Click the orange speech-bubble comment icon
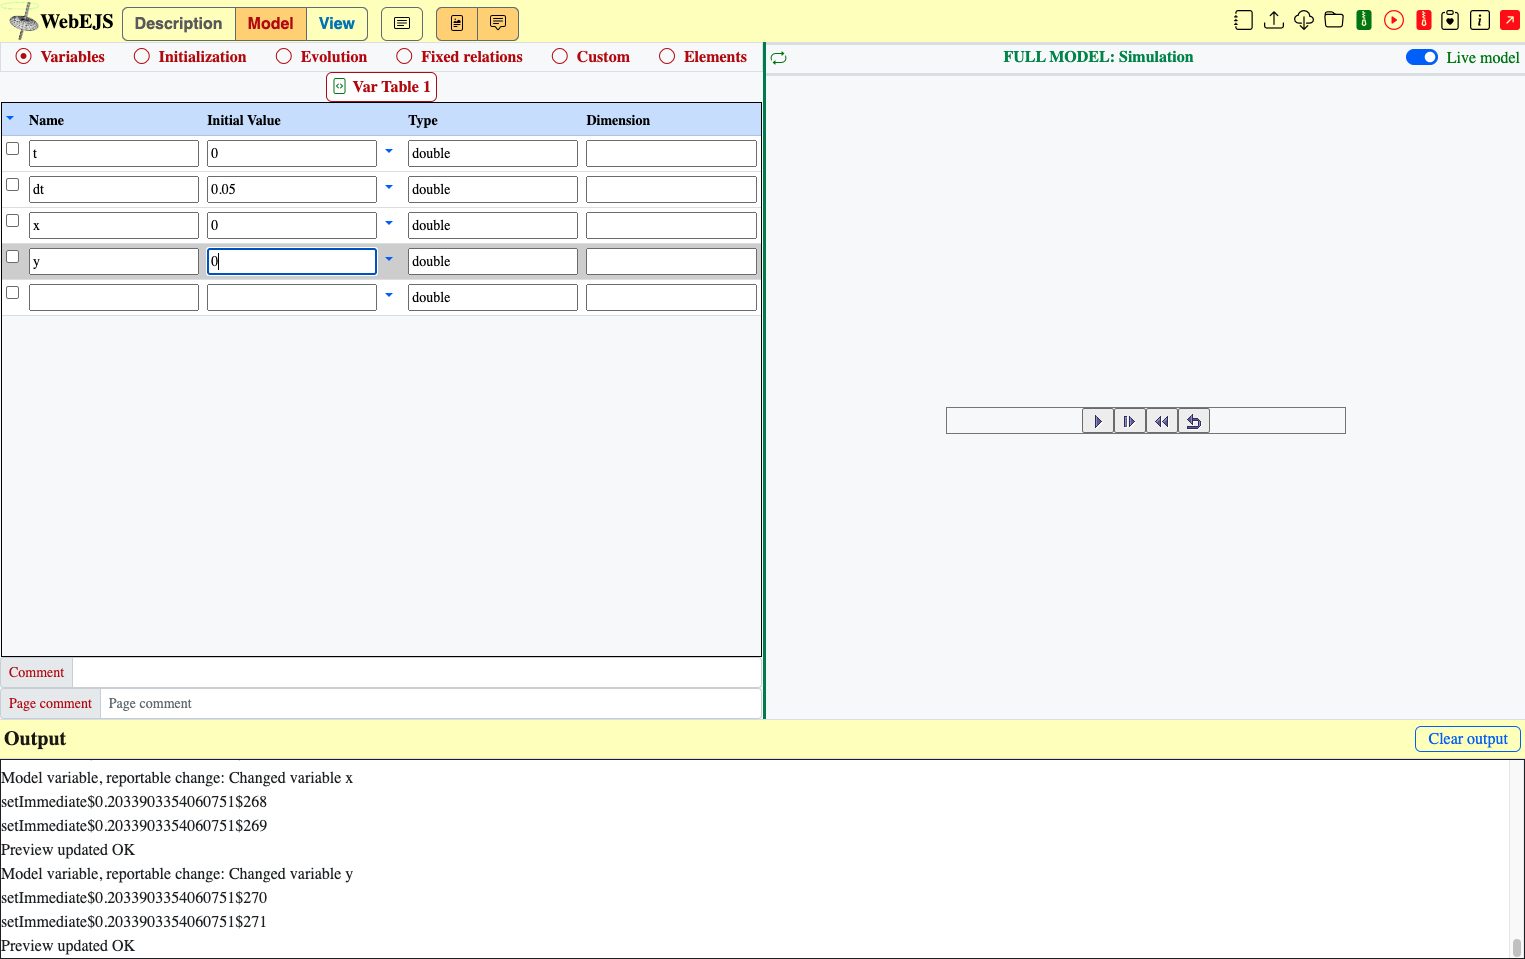 (x=498, y=23)
